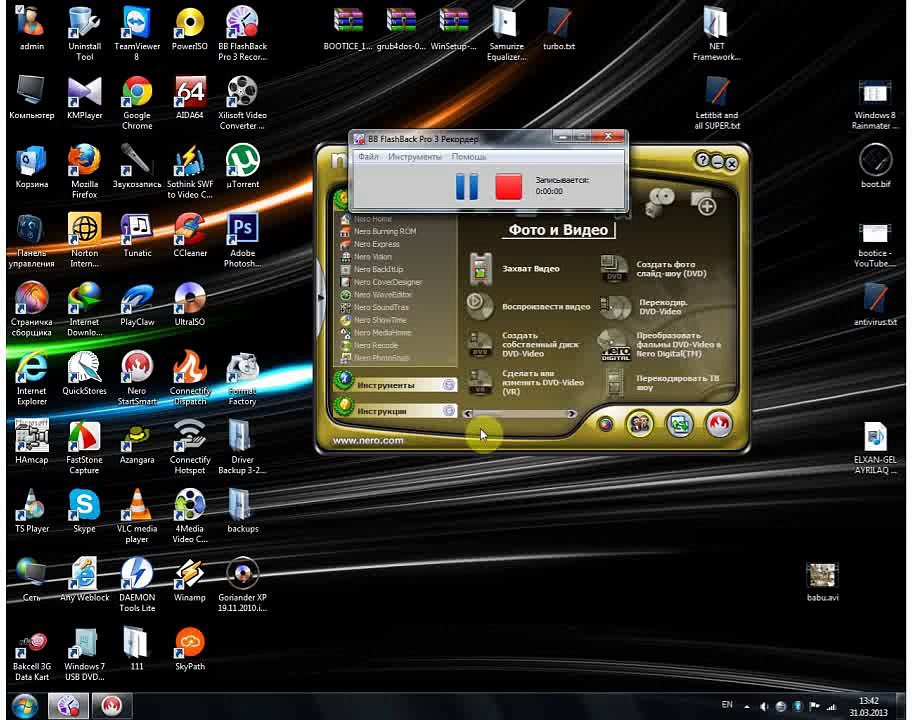
Task: Open the Nero help question-mark button
Action: [x=702, y=160]
